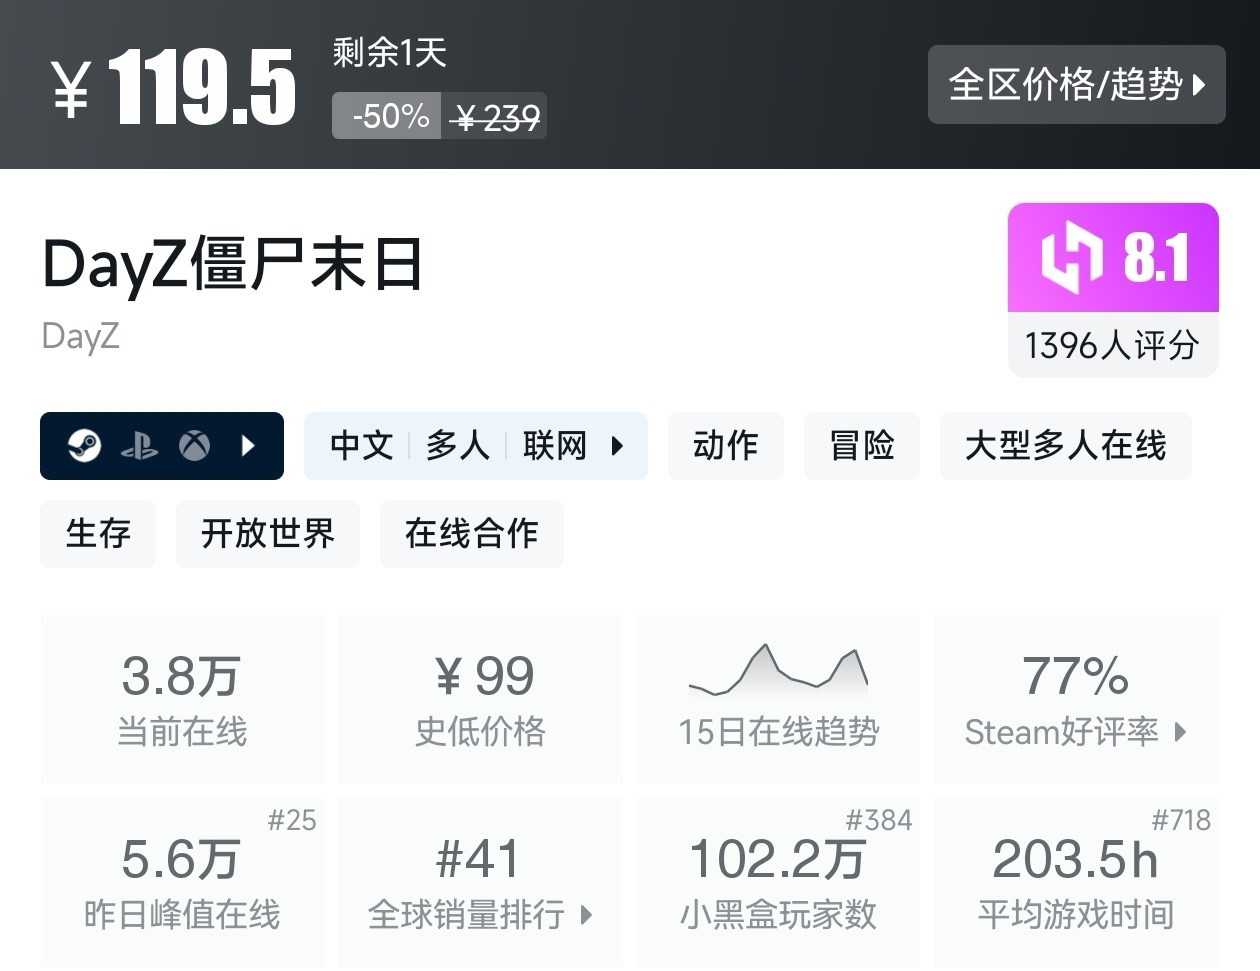The width and height of the screenshot is (1260, 971).
Task: Select the 冒险 tag
Action: [x=862, y=446]
